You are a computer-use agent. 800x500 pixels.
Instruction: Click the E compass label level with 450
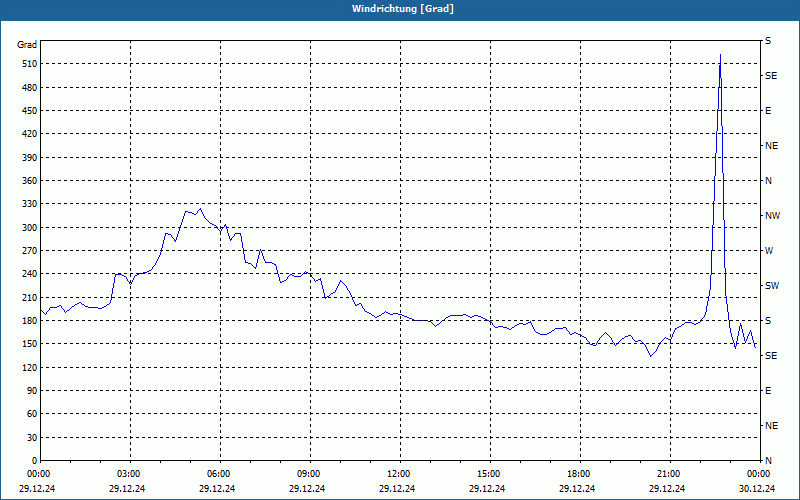[x=768, y=111]
